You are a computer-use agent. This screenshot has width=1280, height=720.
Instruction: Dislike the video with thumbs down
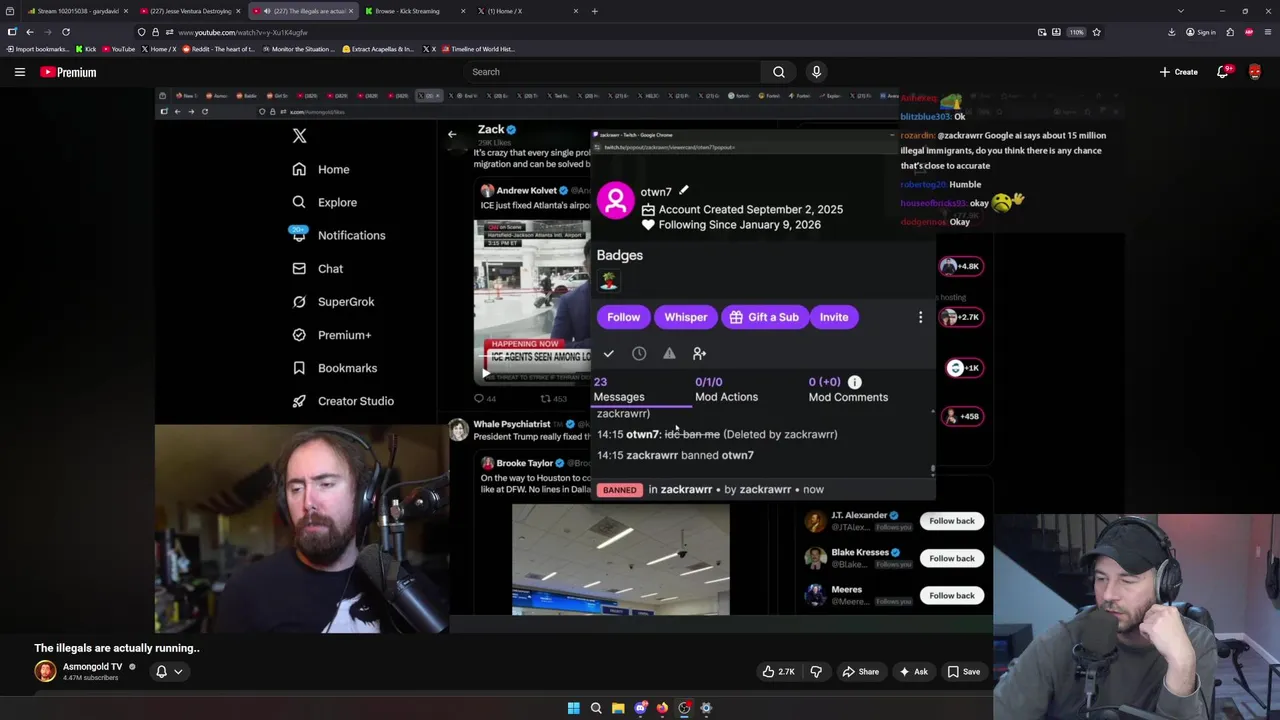coord(816,672)
